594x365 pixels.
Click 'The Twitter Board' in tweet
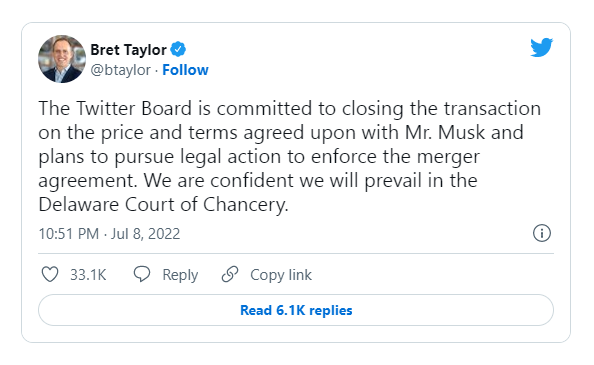(115, 109)
